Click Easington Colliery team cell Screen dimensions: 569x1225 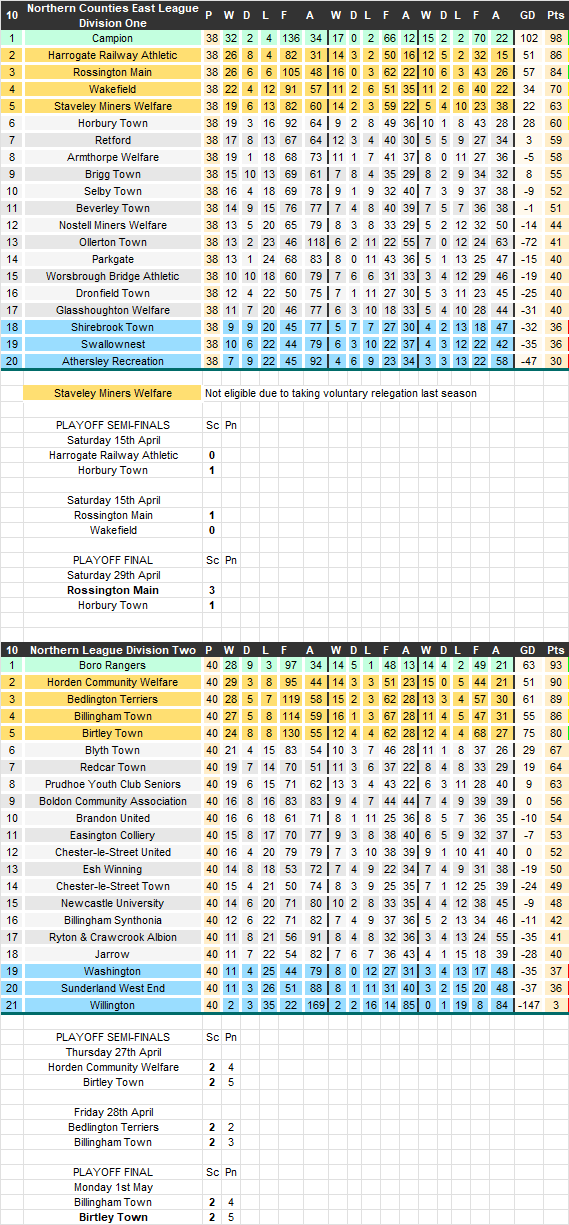point(112,835)
